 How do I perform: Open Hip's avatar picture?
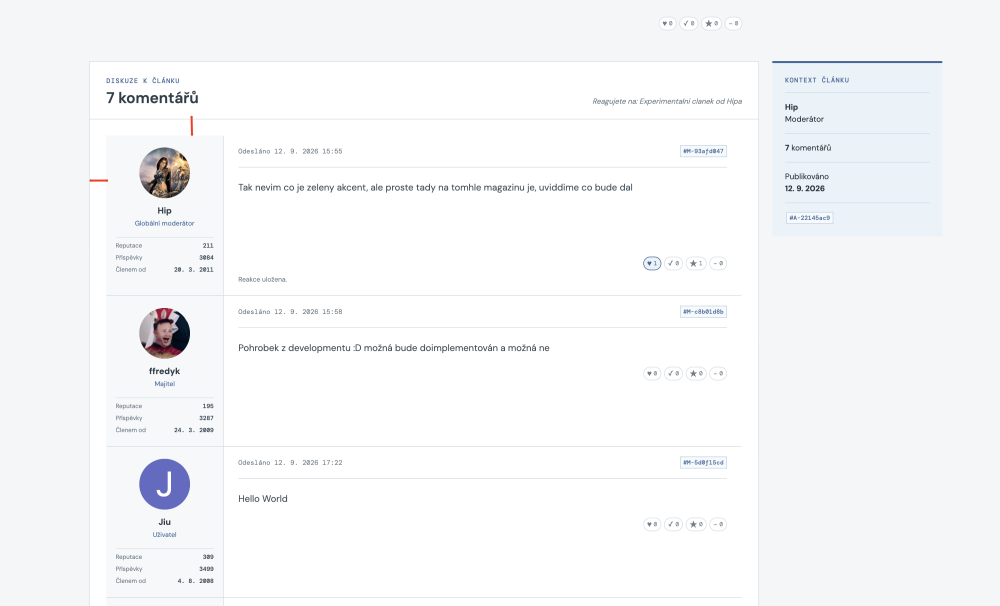[x=165, y=173]
